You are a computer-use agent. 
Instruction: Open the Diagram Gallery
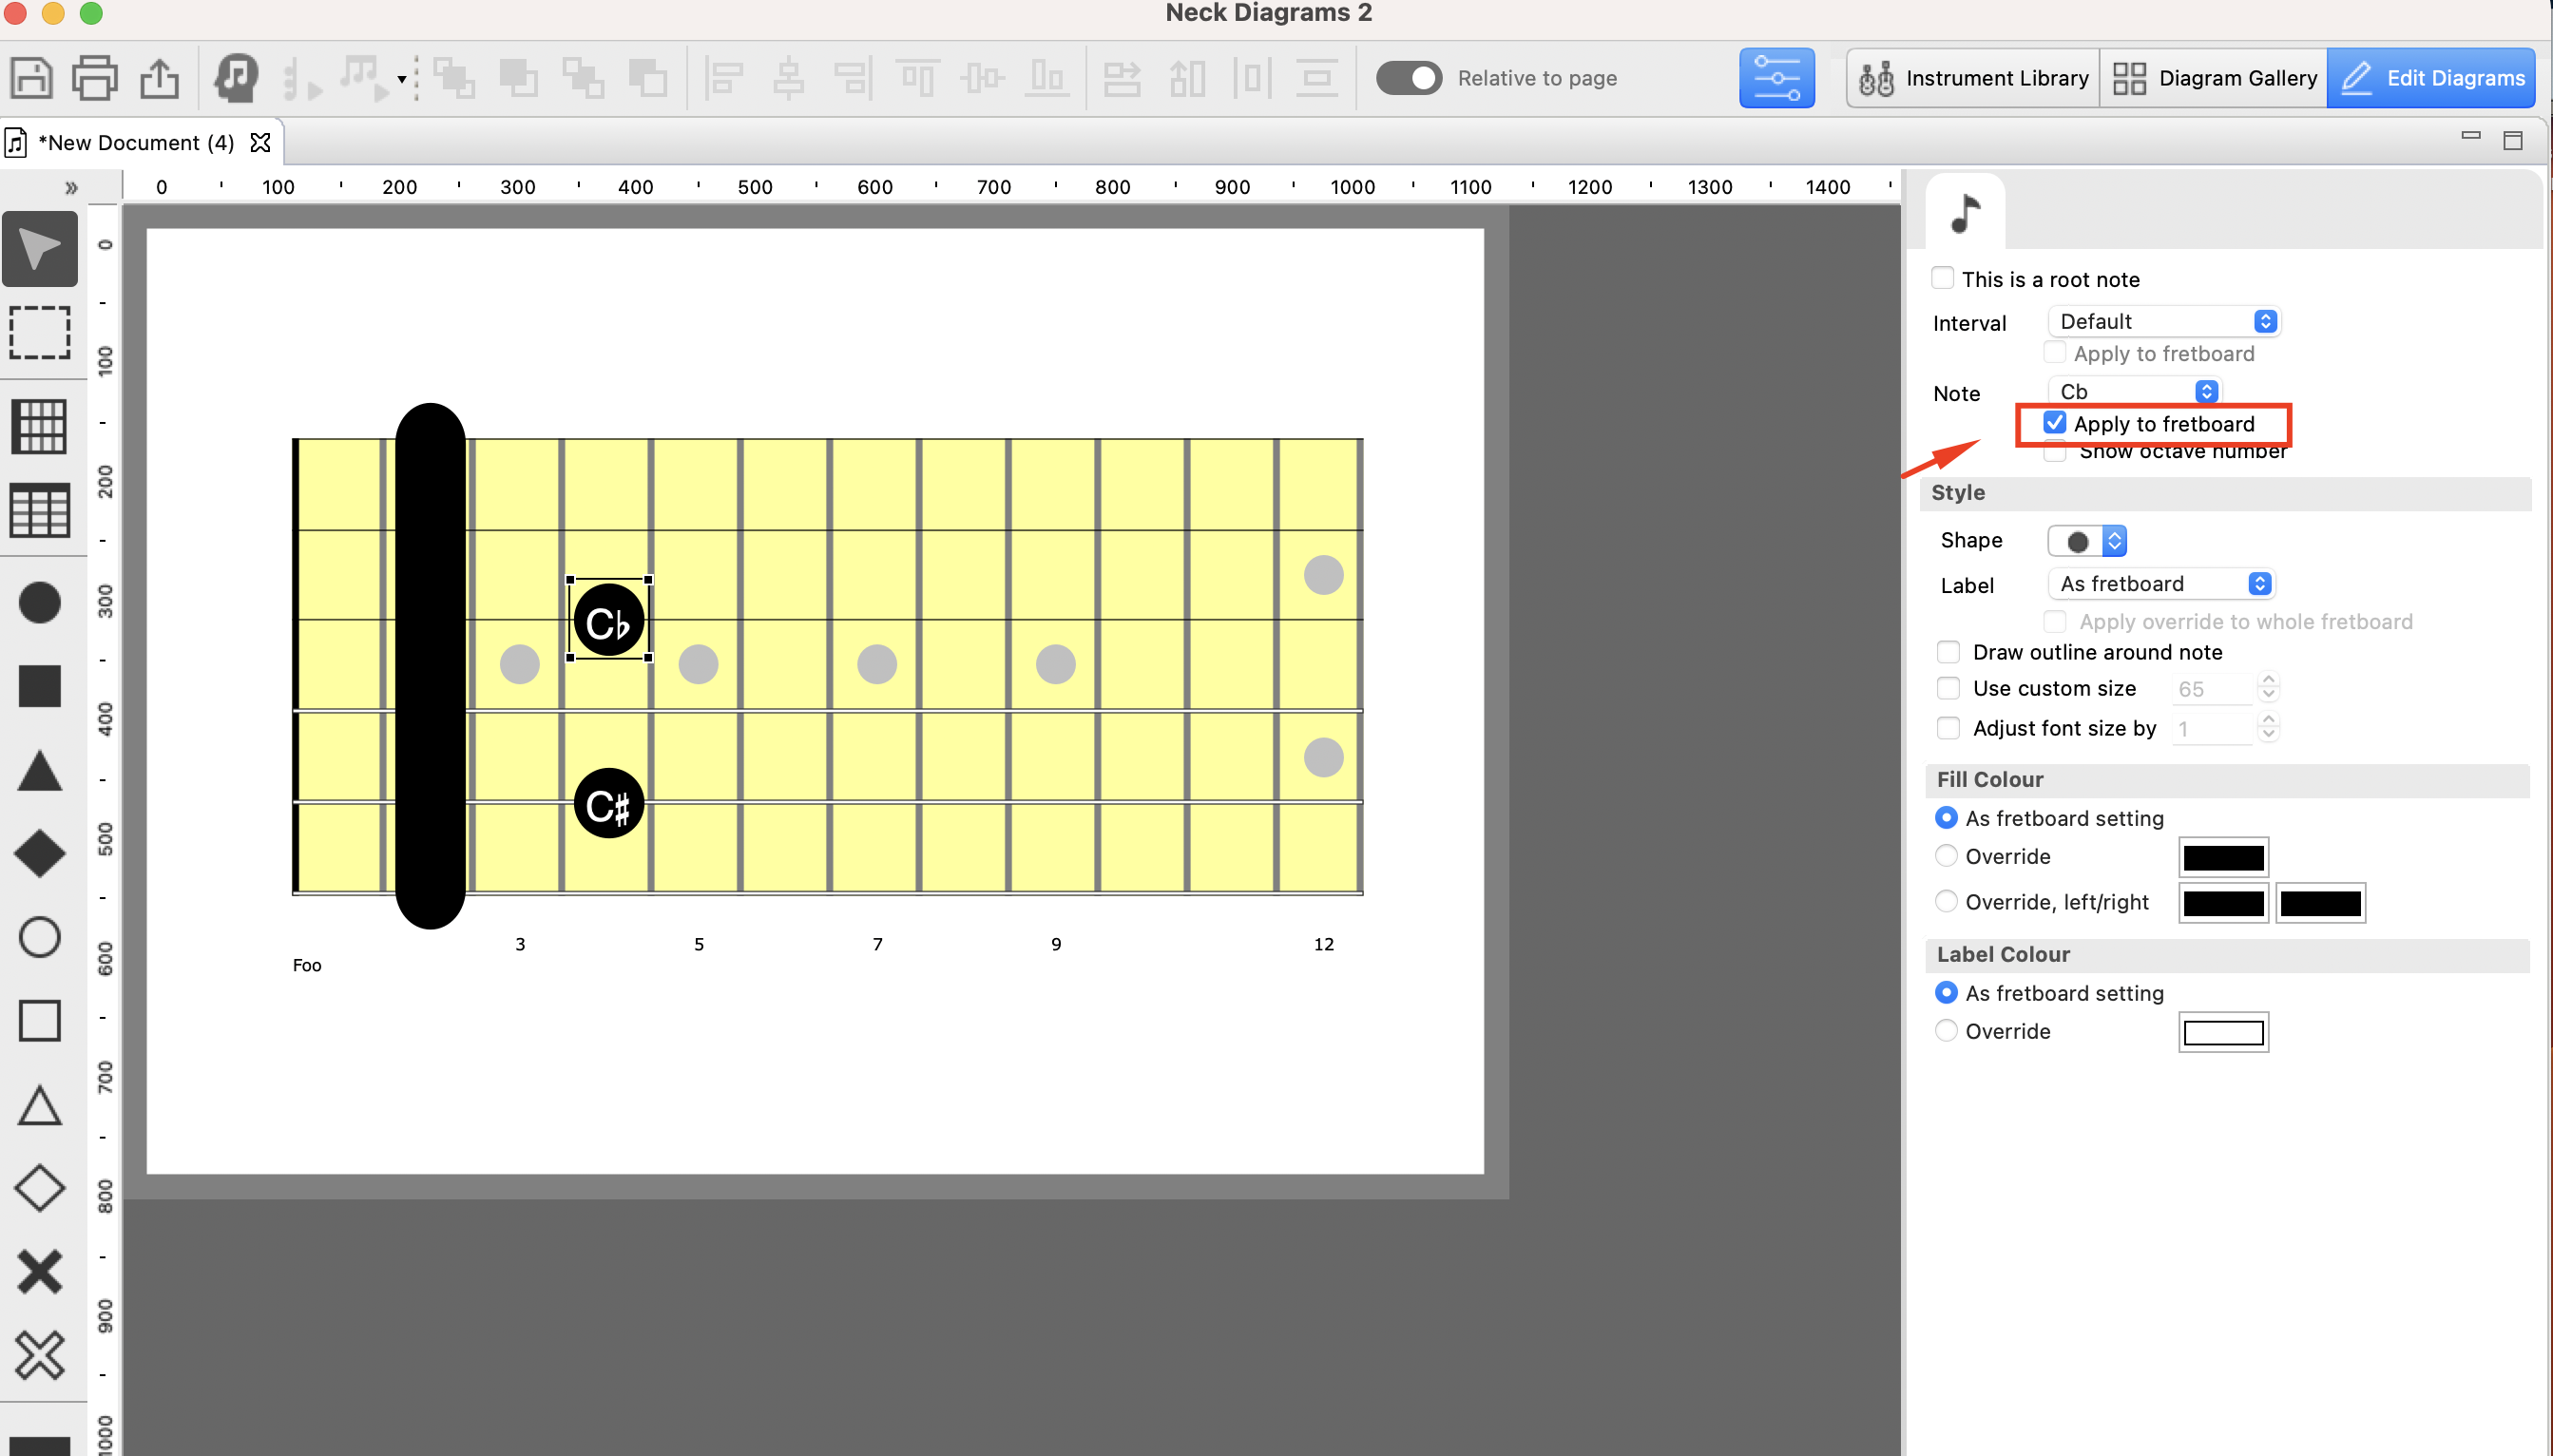[2213, 78]
